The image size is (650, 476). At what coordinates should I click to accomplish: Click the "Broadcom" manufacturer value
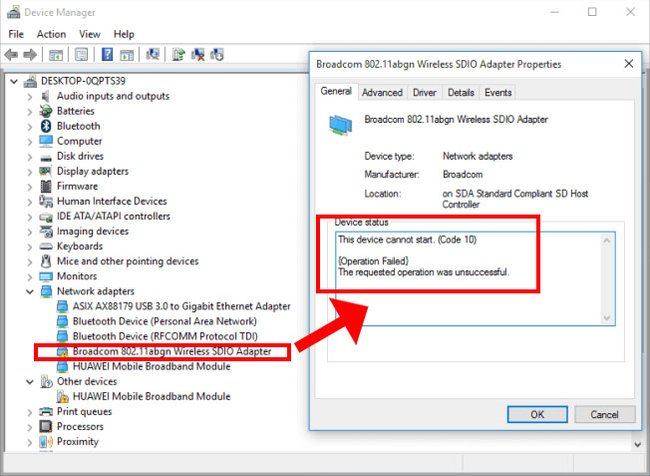pos(463,175)
